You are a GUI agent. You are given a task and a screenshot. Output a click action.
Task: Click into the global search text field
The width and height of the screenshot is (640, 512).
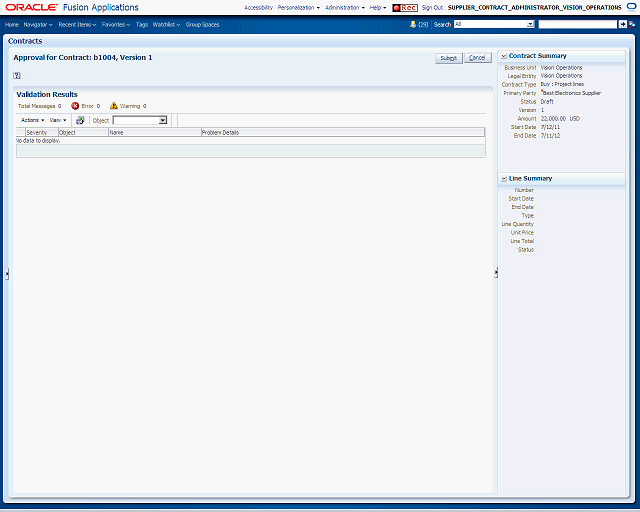coord(578,24)
